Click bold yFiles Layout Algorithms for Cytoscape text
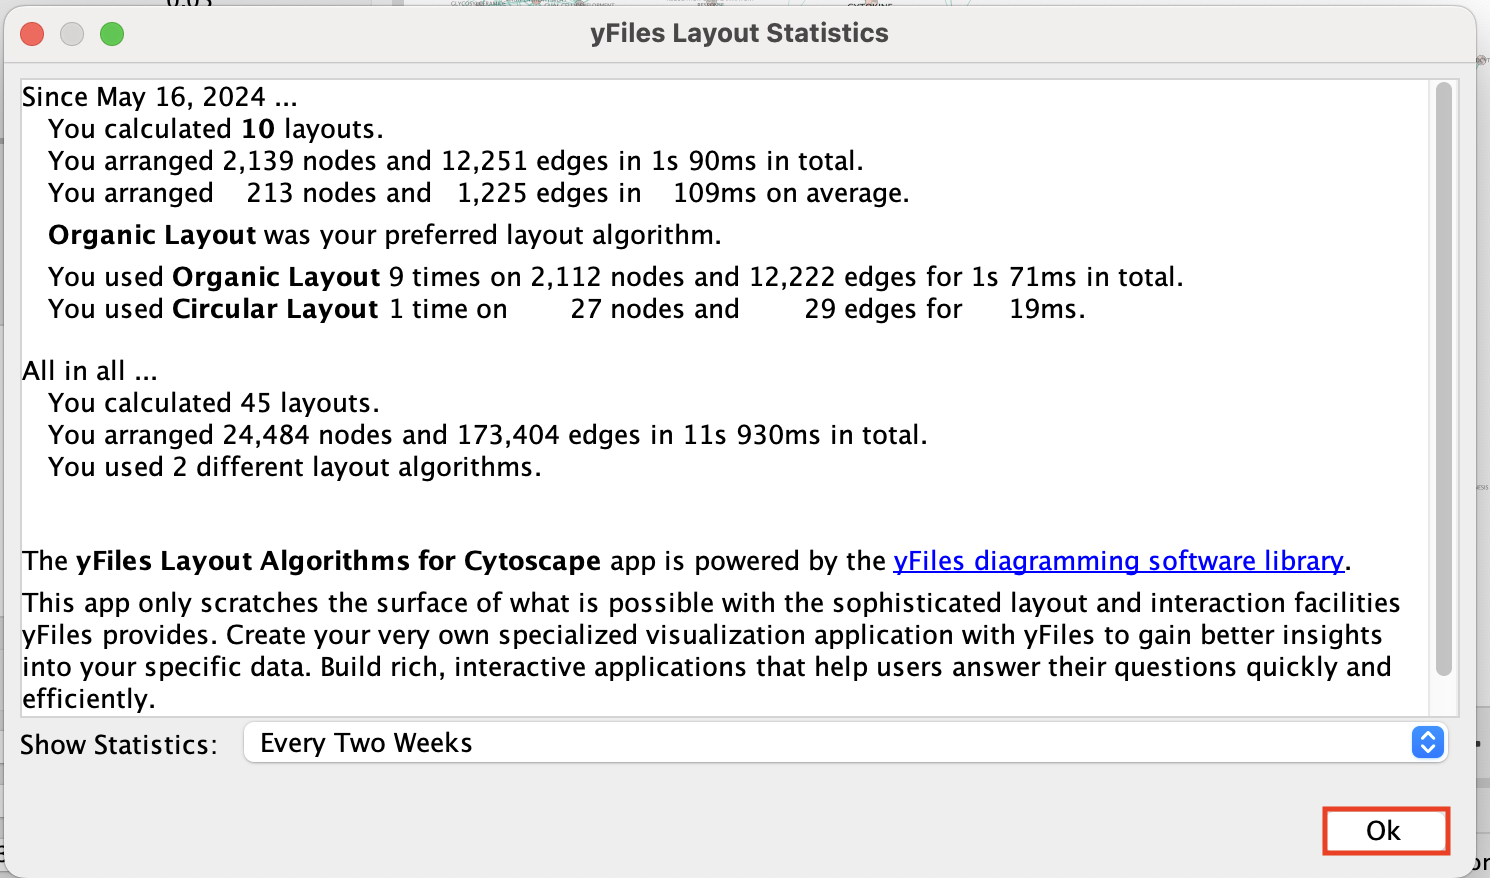Screen dimensions: 1490x878 [x=338, y=561]
